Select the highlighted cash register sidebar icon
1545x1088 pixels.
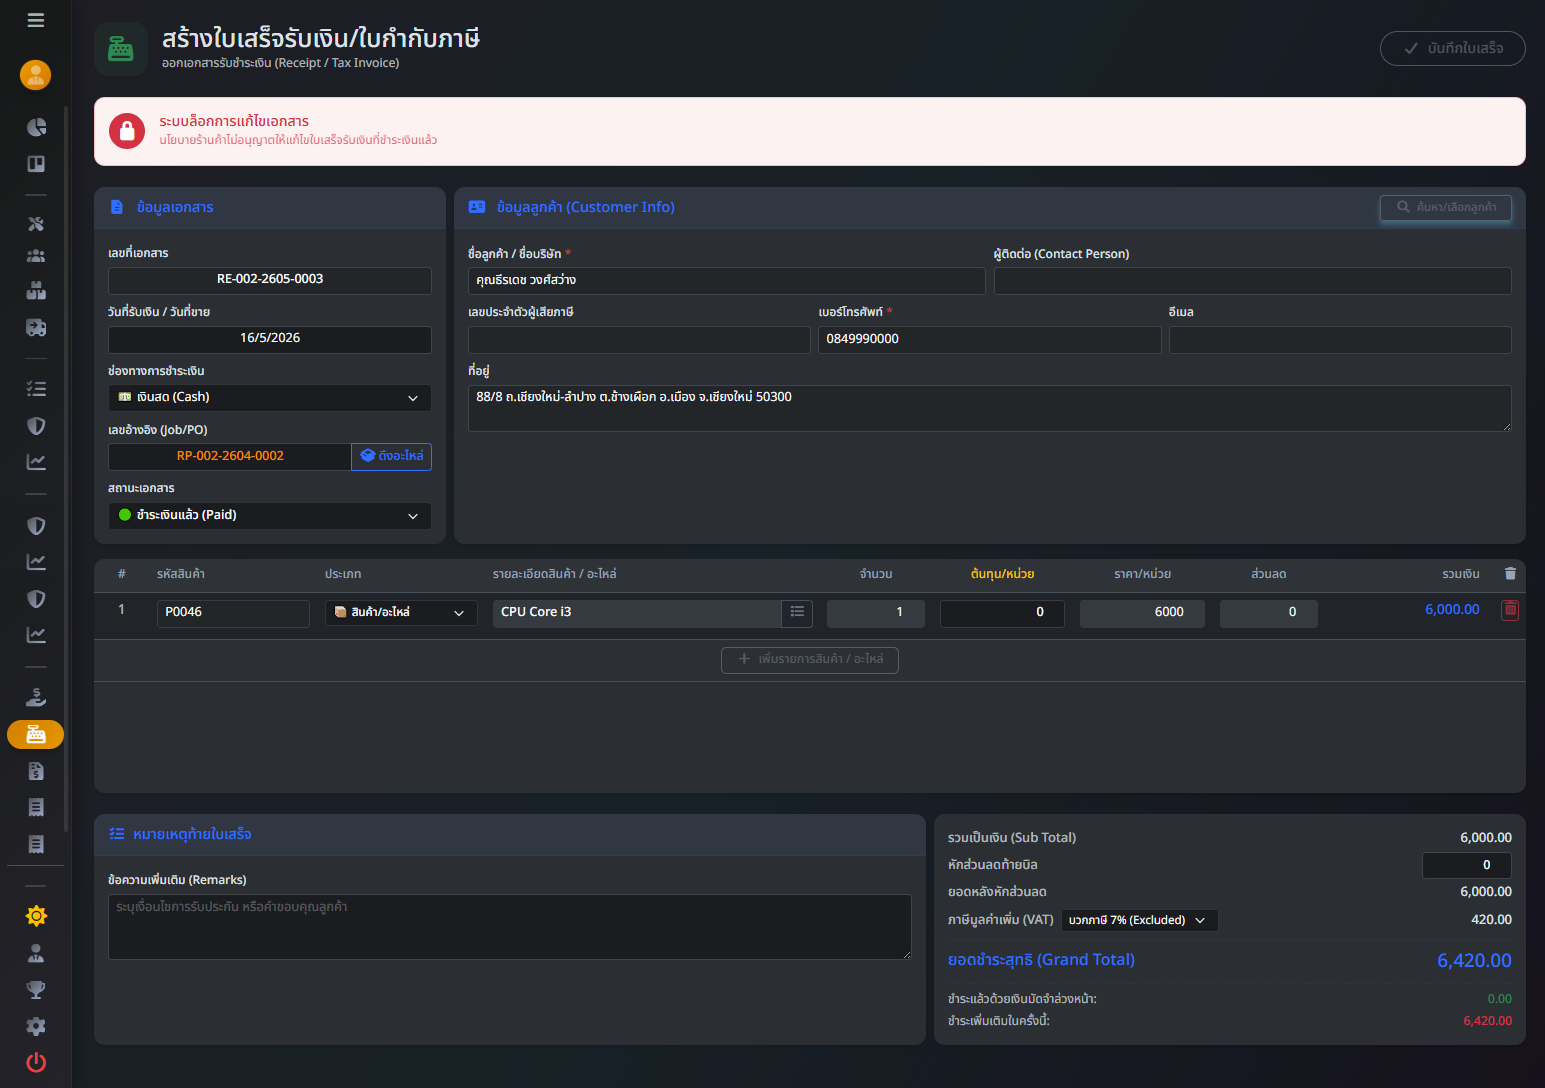[x=36, y=735]
